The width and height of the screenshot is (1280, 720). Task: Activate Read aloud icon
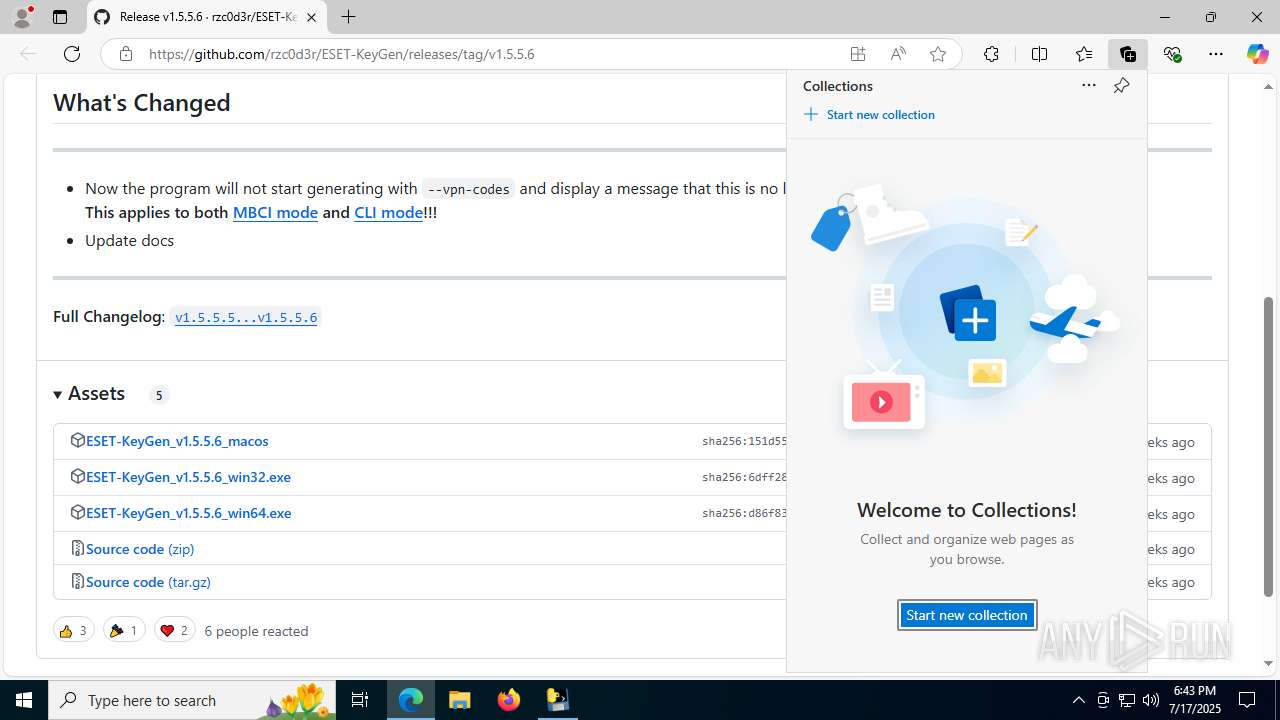pyautogui.click(x=898, y=54)
